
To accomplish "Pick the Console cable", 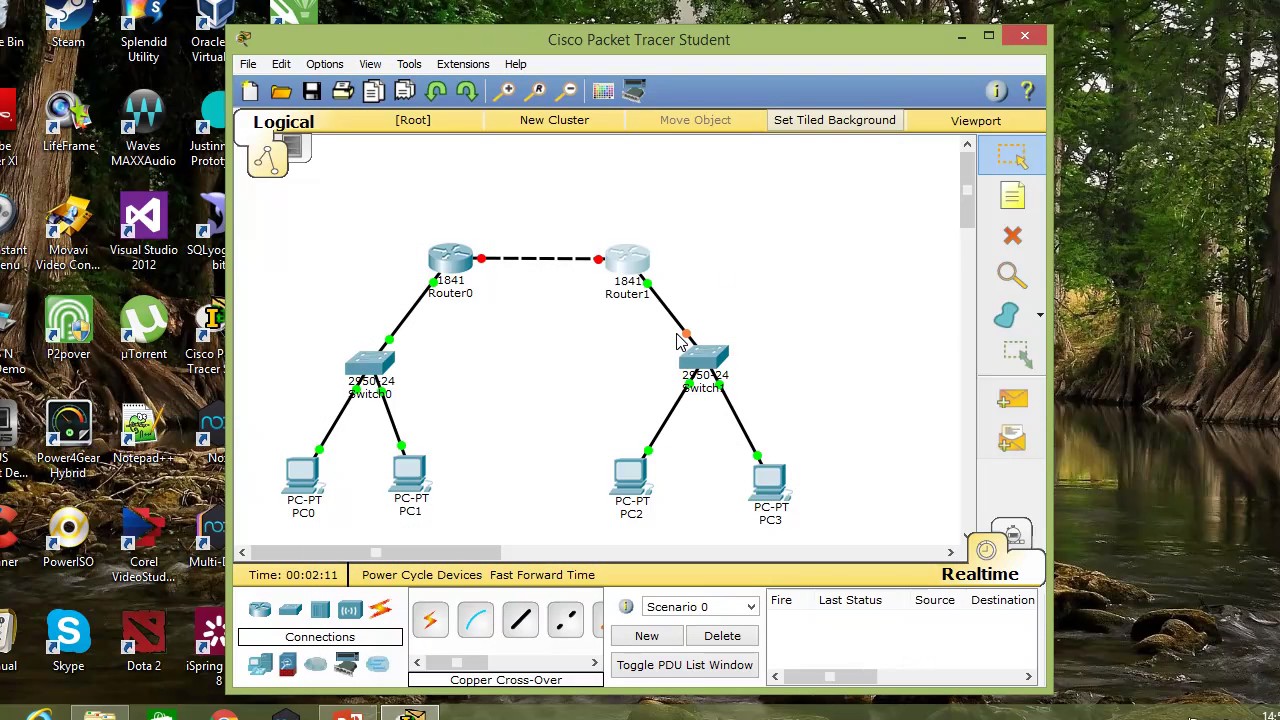I will pos(476,621).
